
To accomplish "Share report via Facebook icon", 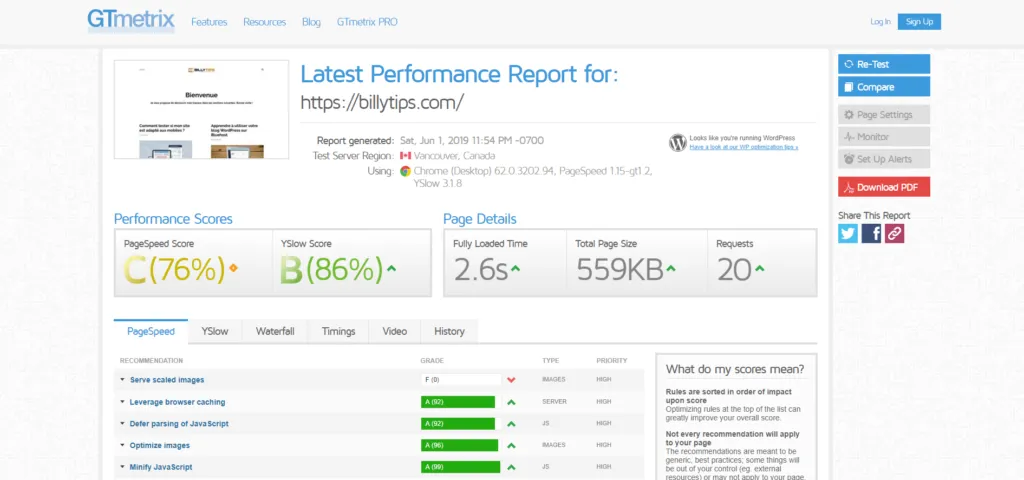I will [871, 234].
